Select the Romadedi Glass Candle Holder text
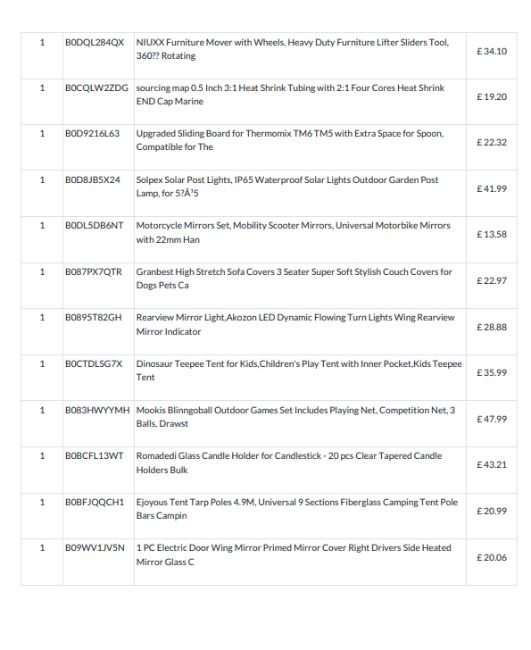This screenshot has width=531, height=650. point(289,463)
